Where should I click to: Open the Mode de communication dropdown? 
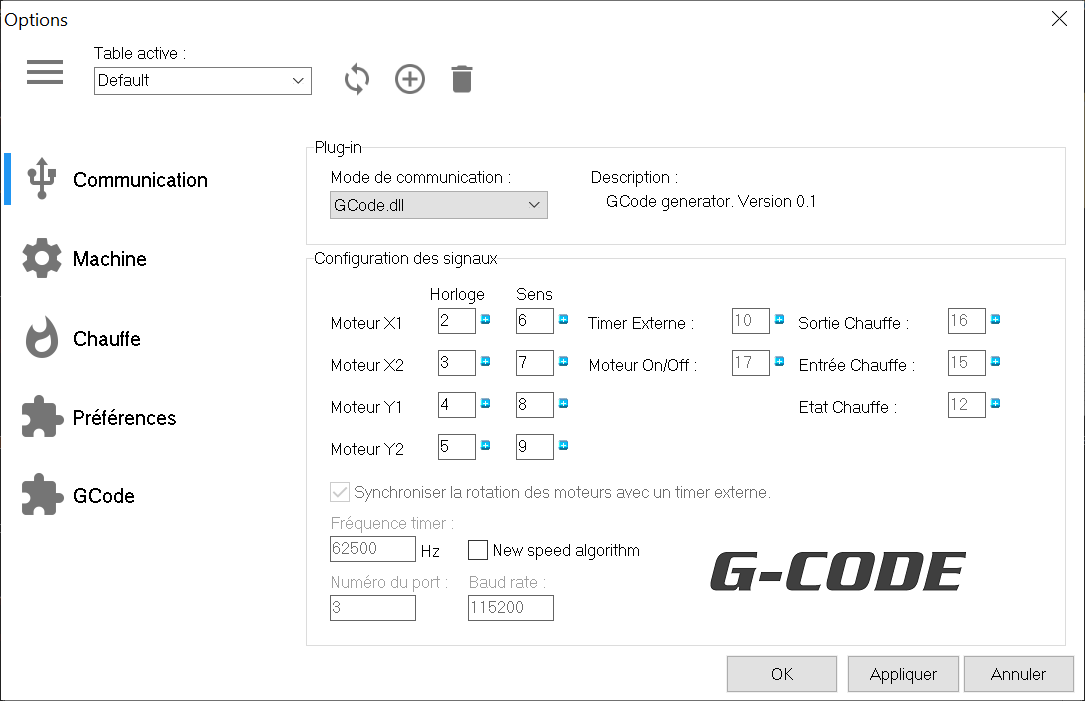coord(439,205)
